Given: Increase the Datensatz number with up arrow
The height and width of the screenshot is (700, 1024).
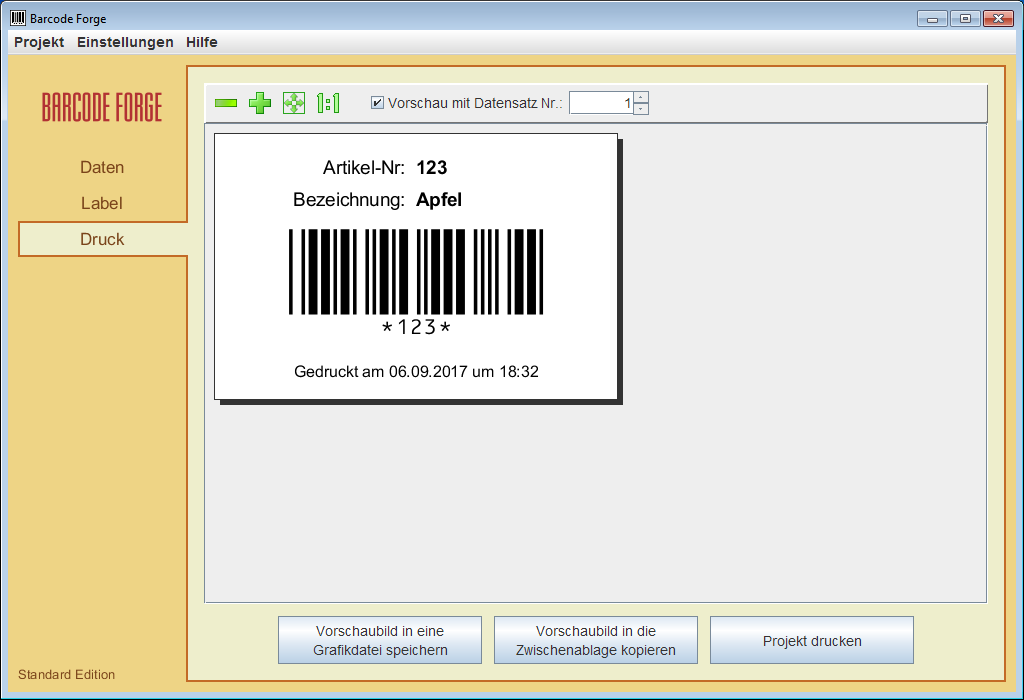Looking at the screenshot, I should click(x=641, y=97).
